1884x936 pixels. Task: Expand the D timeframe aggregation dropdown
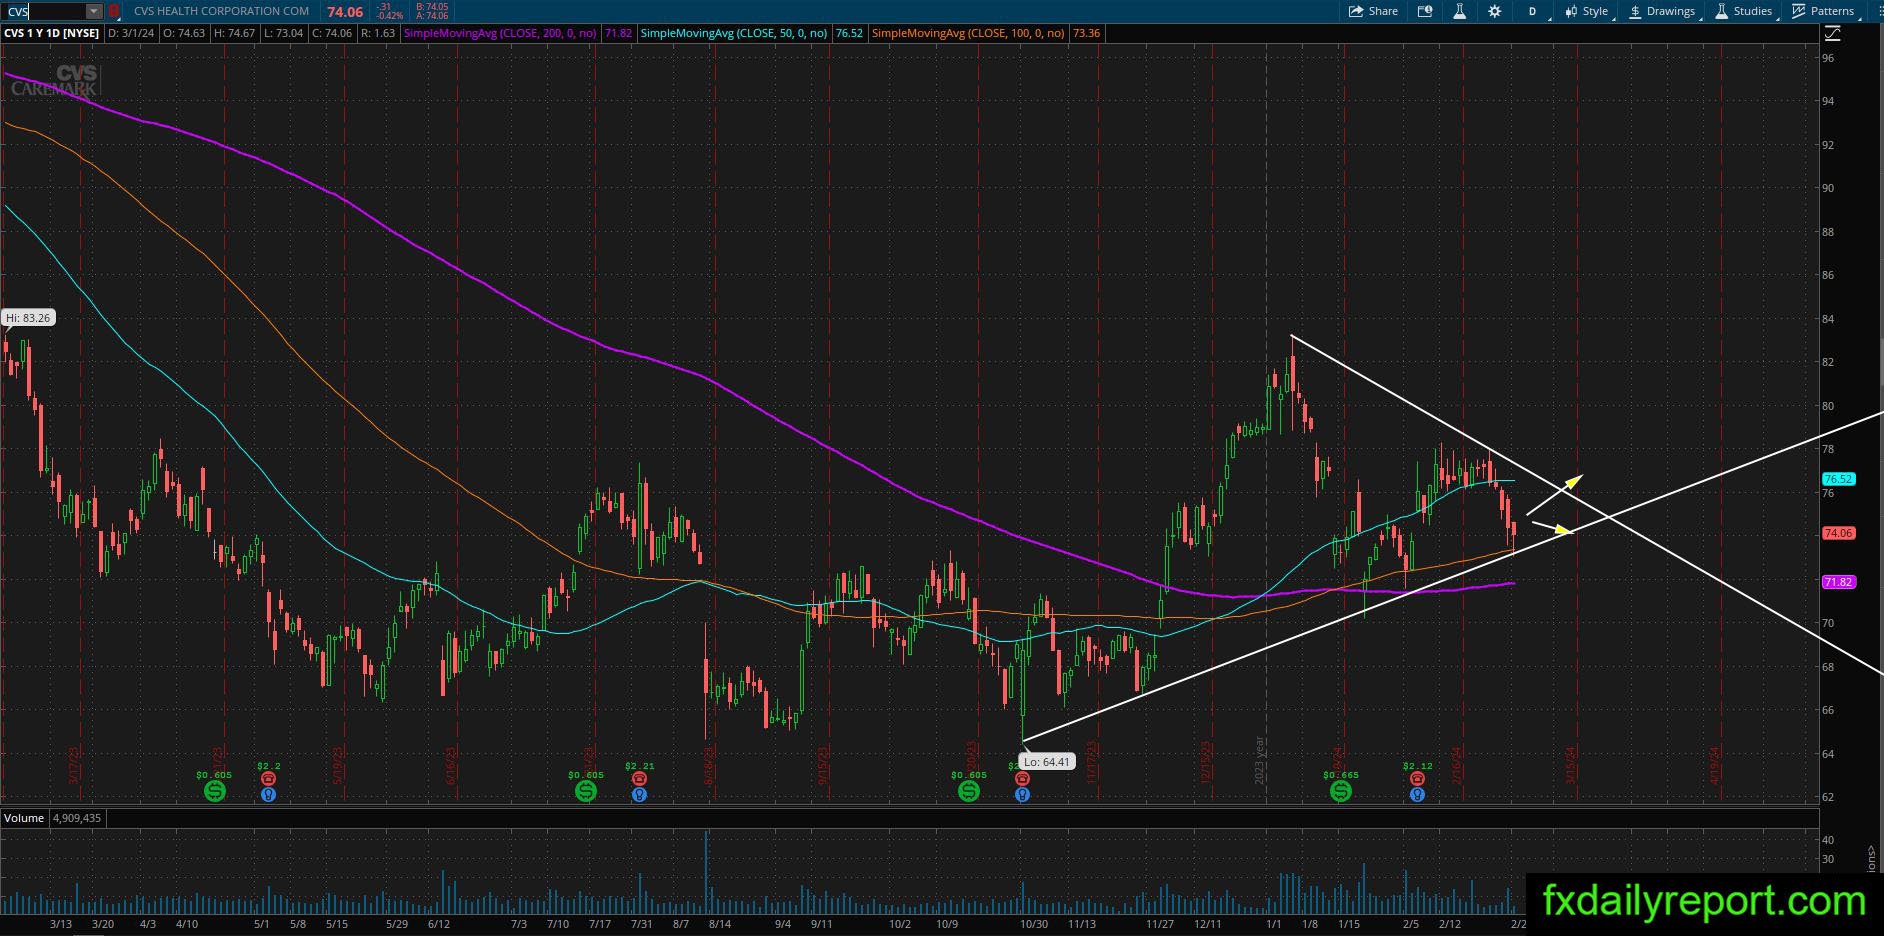point(1533,11)
